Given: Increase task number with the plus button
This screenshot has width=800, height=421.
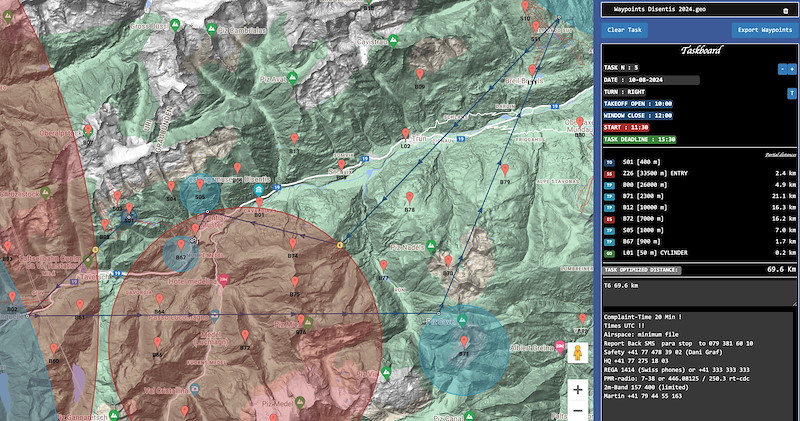Looking at the screenshot, I should (x=792, y=69).
